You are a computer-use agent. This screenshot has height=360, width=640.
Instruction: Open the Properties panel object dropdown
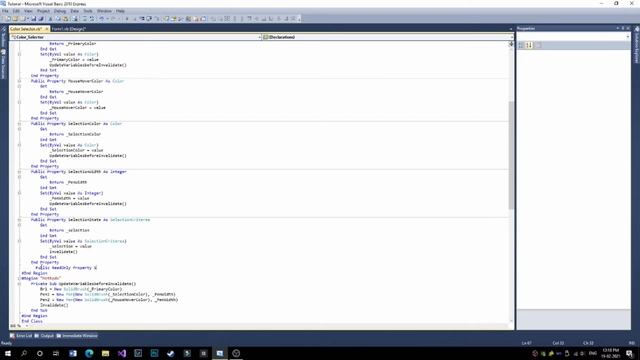(x=573, y=37)
